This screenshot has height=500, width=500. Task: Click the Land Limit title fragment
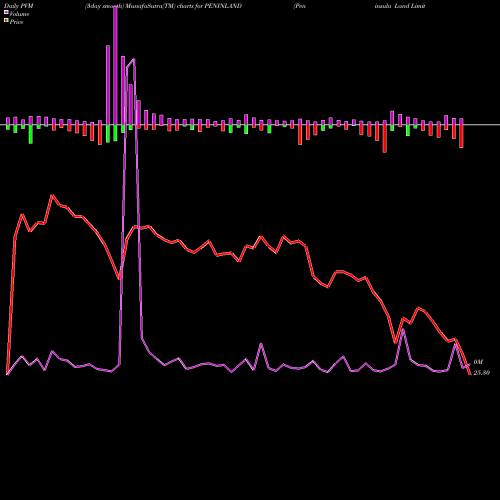point(410,6)
